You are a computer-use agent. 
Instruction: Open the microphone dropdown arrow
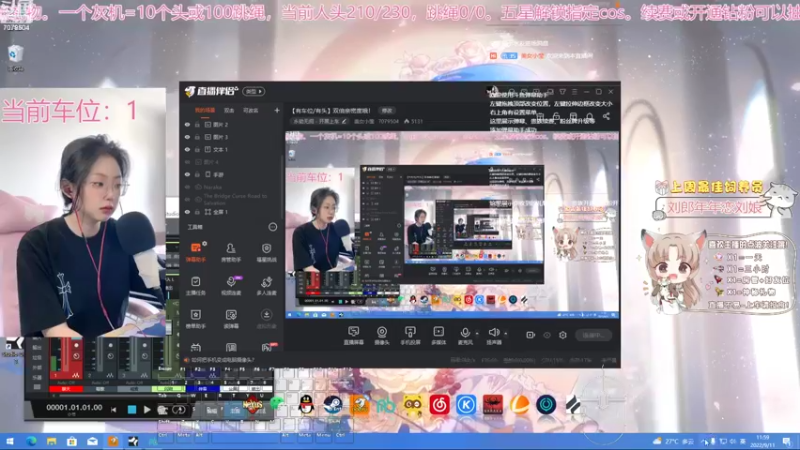pyautogui.click(x=477, y=334)
